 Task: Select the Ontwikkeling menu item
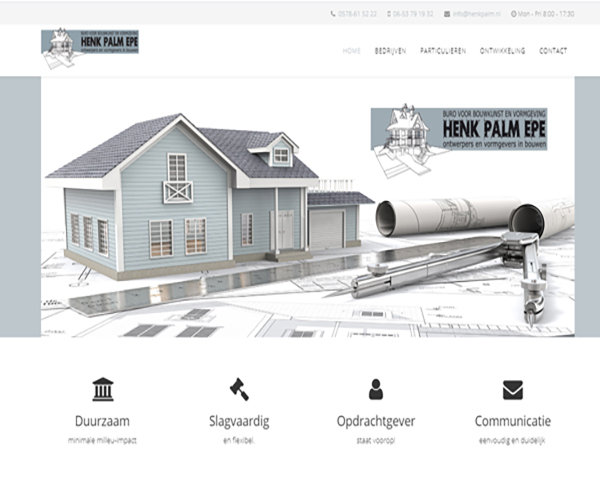pyautogui.click(x=502, y=50)
